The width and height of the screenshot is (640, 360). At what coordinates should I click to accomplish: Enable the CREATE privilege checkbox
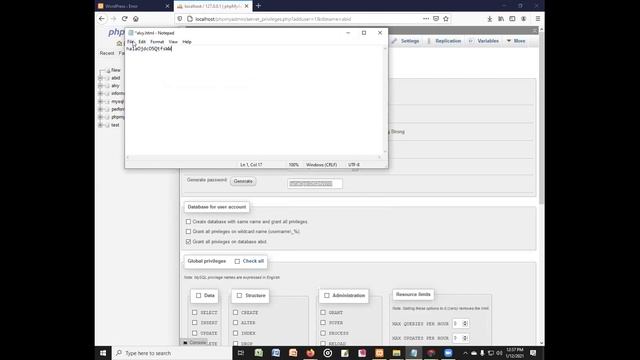(236, 312)
